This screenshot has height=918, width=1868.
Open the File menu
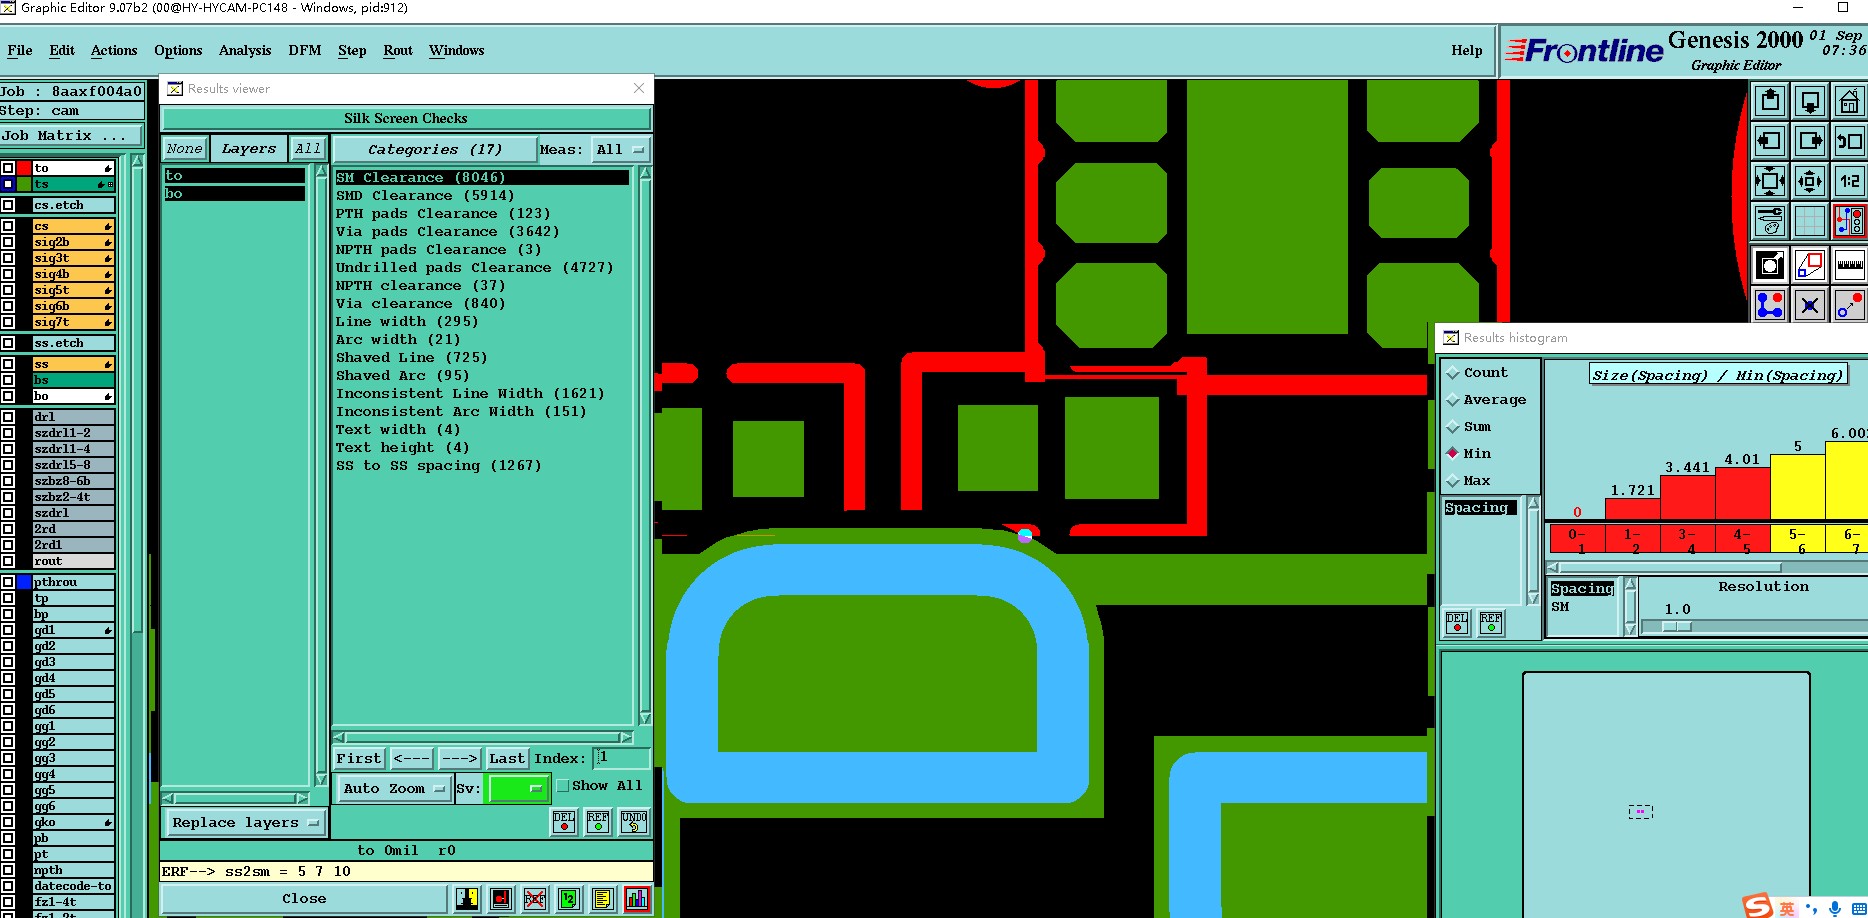pos(20,50)
